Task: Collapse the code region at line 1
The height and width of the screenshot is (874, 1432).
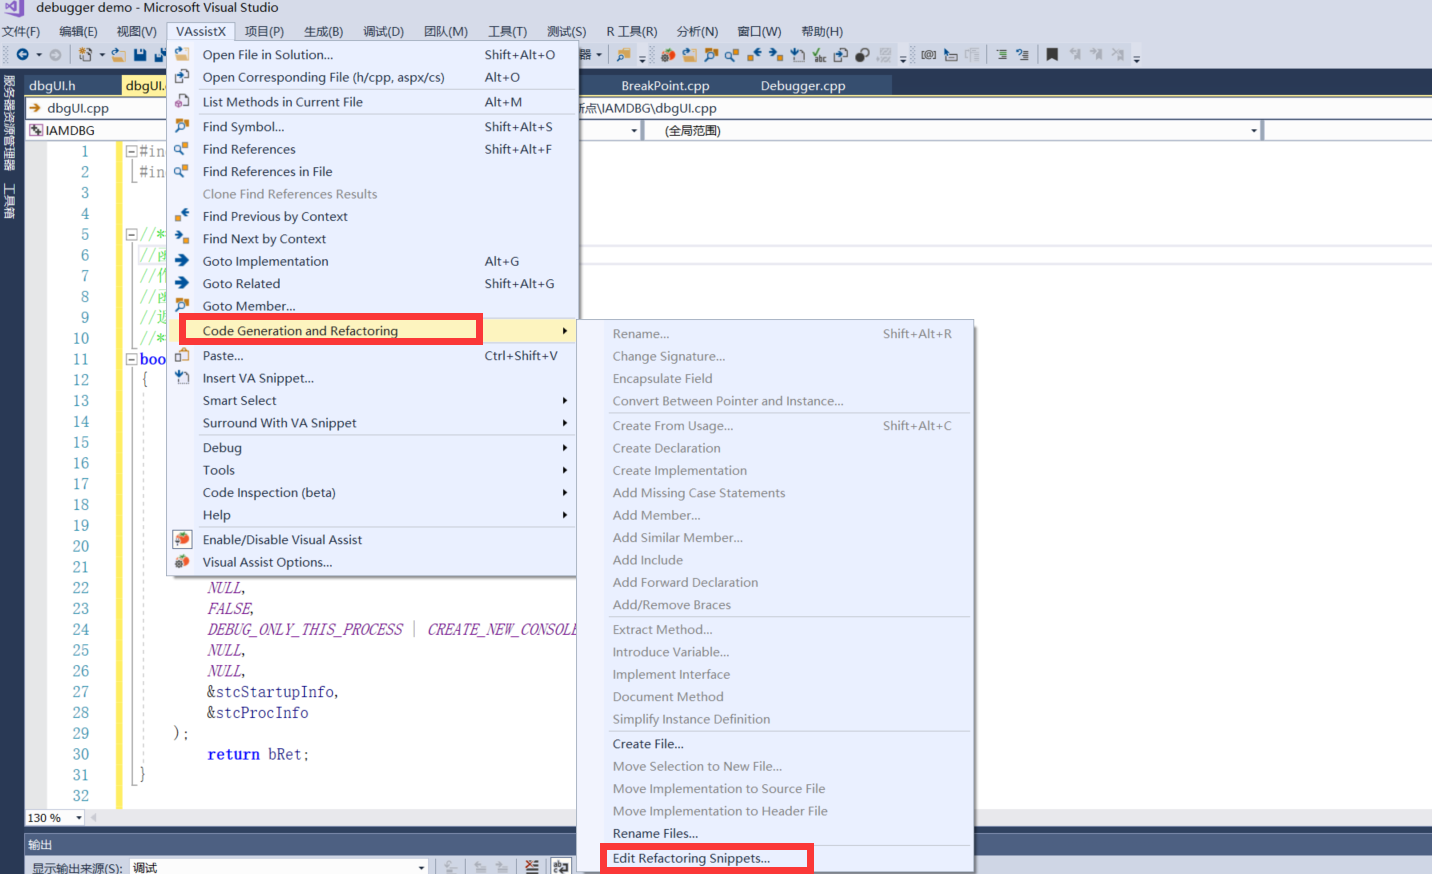Action: tap(131, 151)
